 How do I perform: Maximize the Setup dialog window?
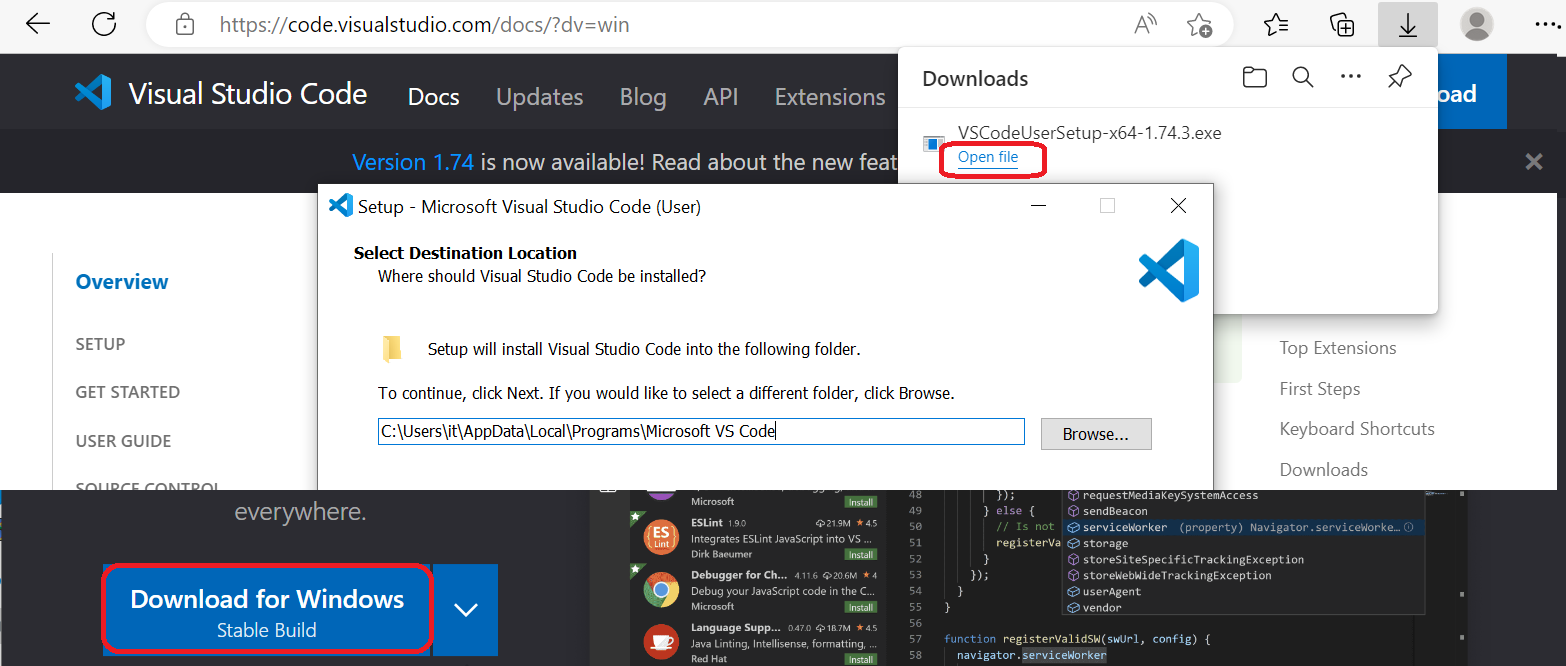tap(1107, 206)
